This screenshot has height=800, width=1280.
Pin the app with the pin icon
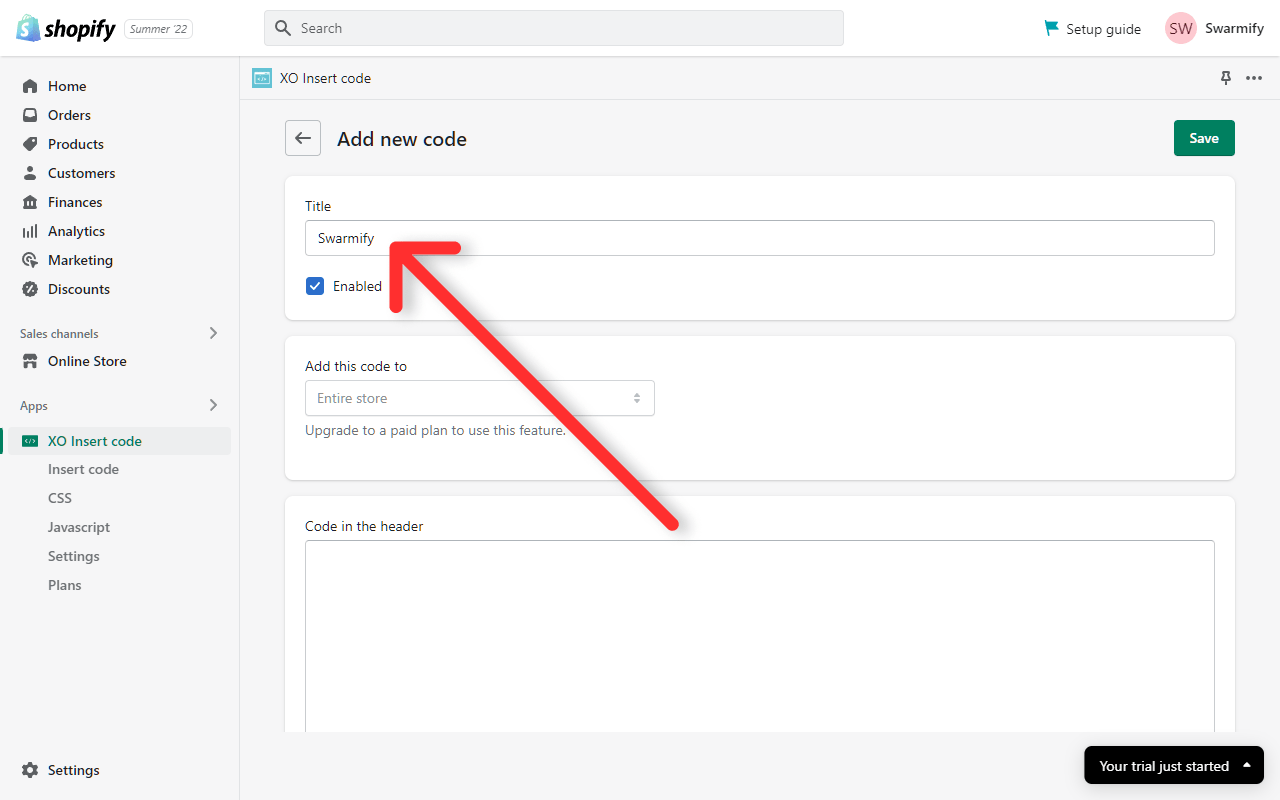tap(1226, 78)
